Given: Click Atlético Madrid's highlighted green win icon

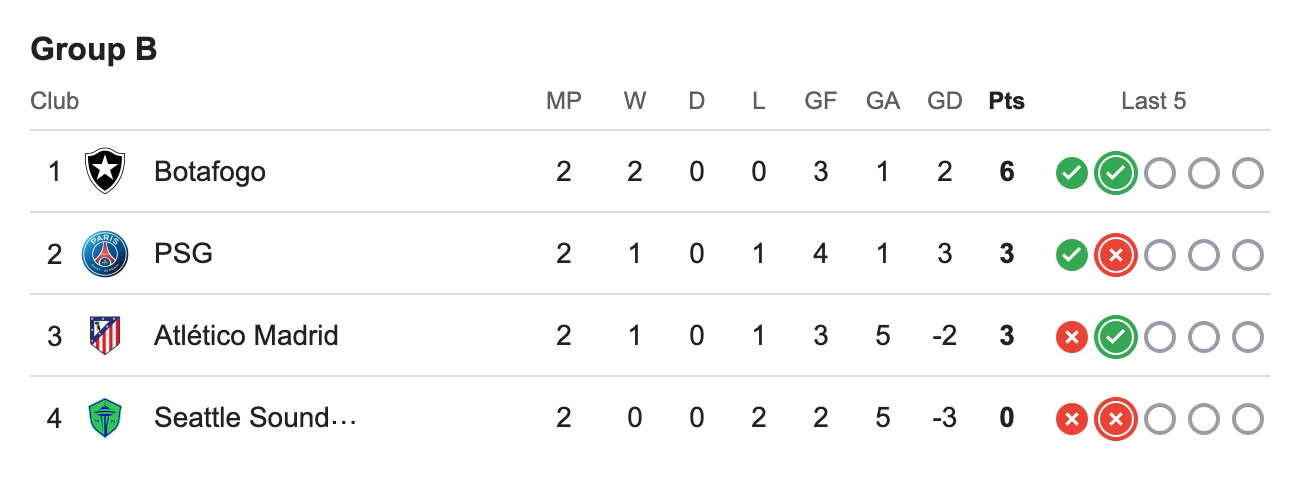Looking at the screenshot, I should coord(1115,337).
